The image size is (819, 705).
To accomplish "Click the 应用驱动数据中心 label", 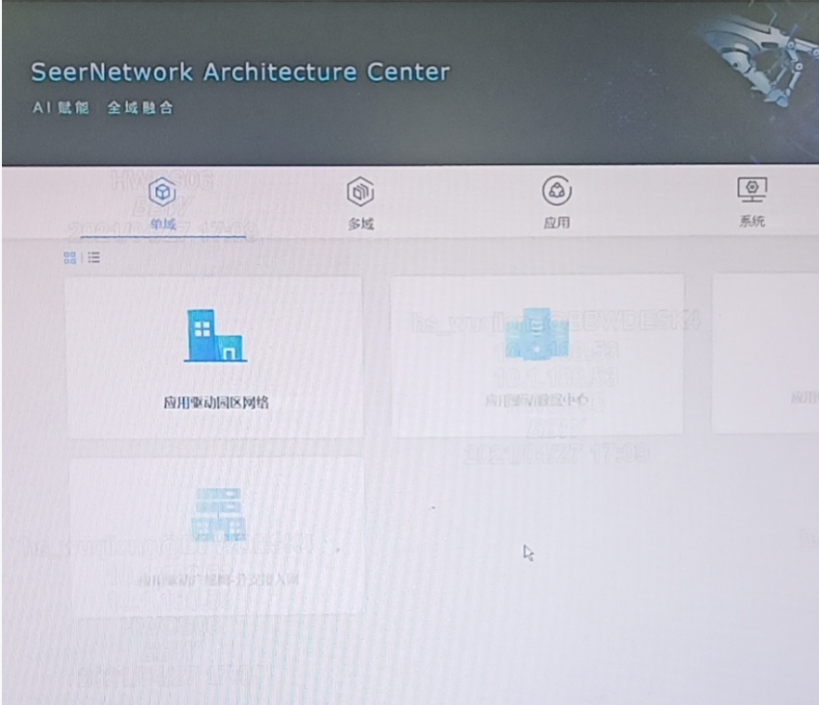I will click(x=536, y=401).
